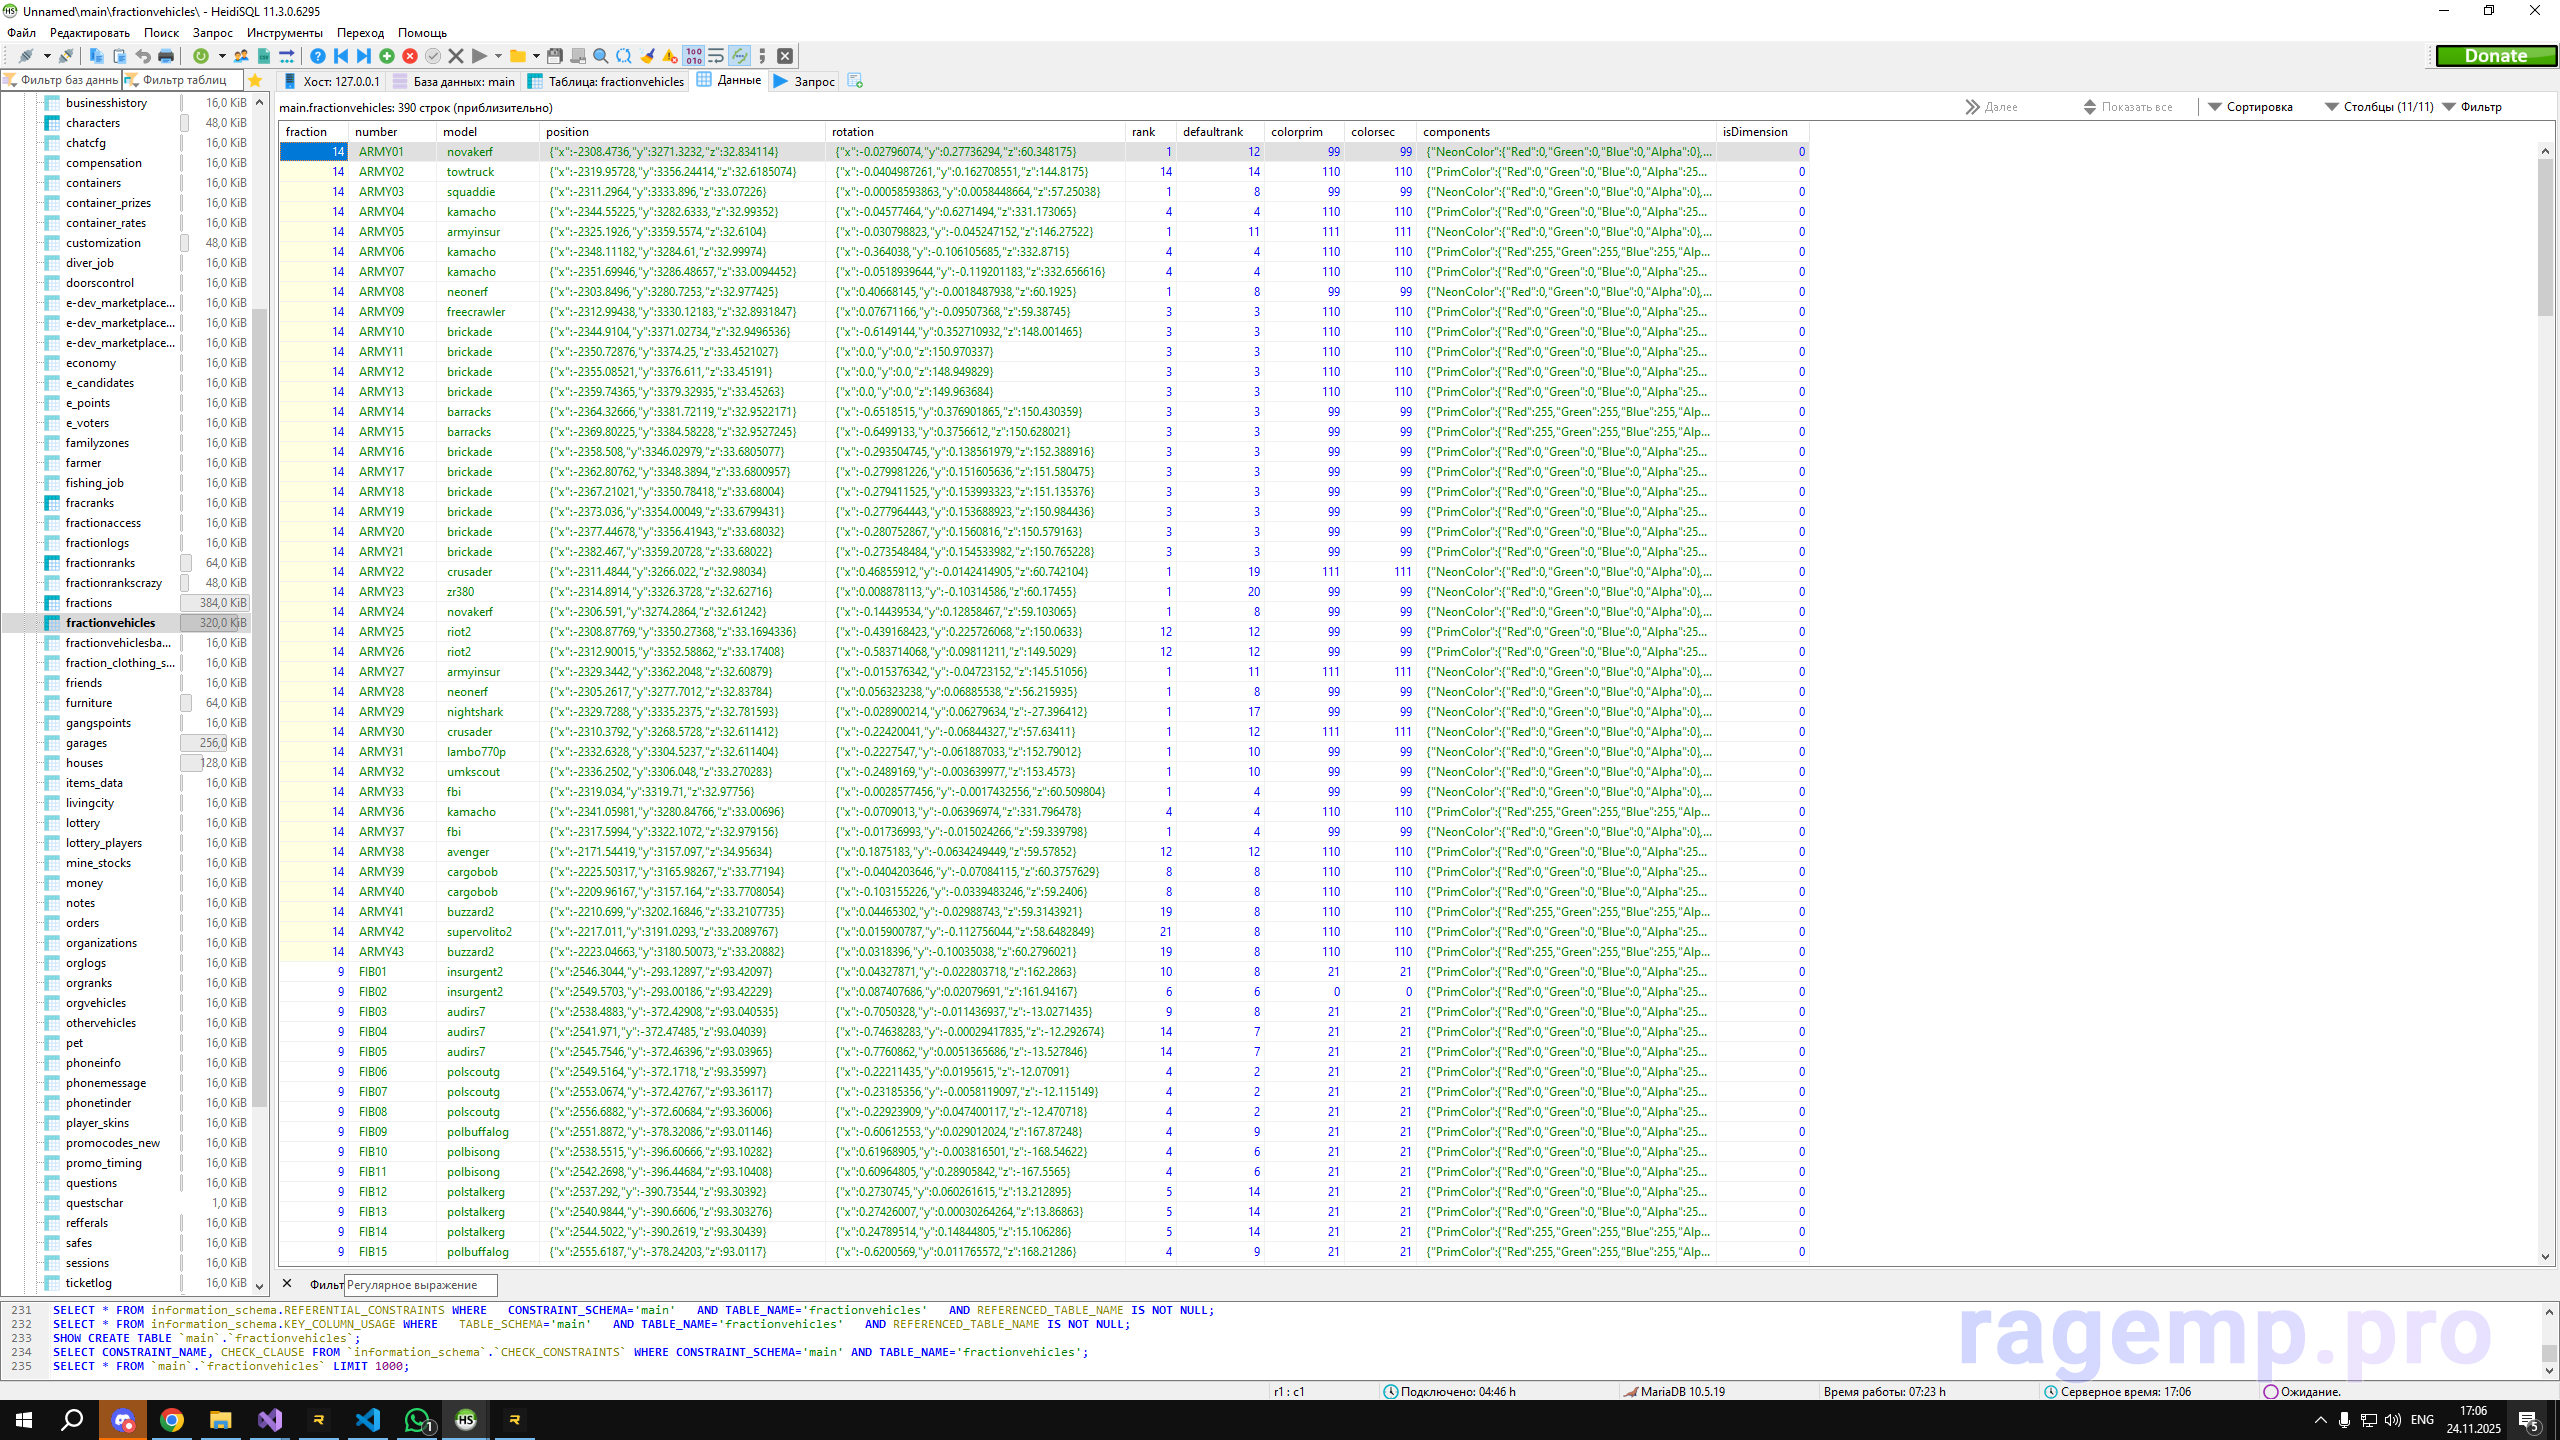Insert a new row with the green plus icon
The image size is (2560, 1440).
click(x=388, y=56)
